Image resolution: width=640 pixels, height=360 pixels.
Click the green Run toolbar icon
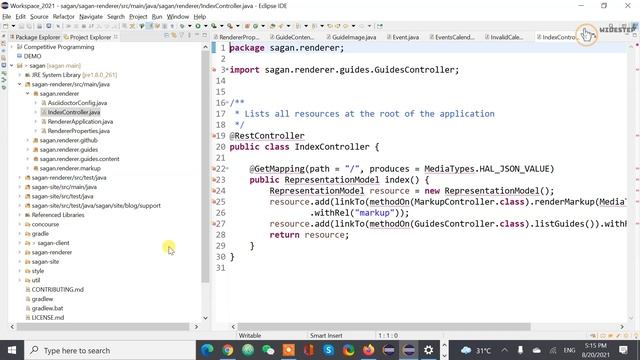[x=198, y=26]
